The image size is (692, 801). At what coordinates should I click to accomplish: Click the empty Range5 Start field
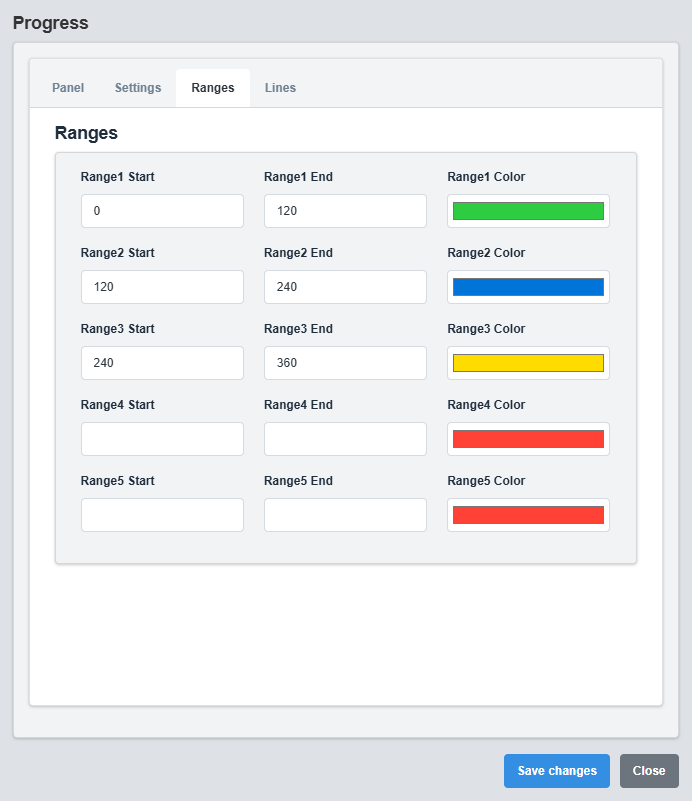[162, 515]
